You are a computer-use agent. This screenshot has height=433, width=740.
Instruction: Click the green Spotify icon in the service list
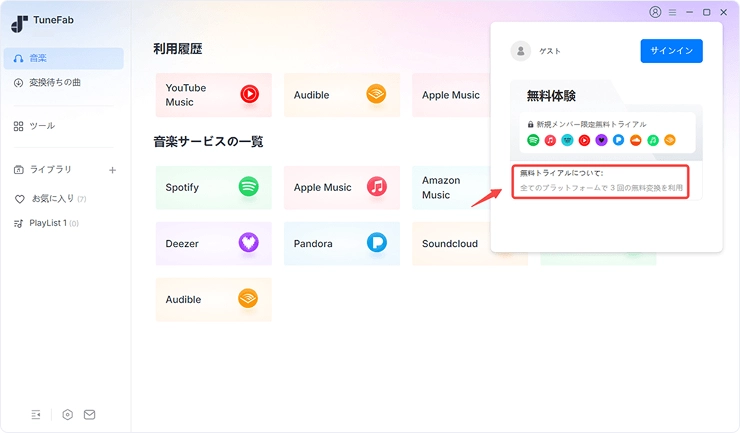click(248, 186)
